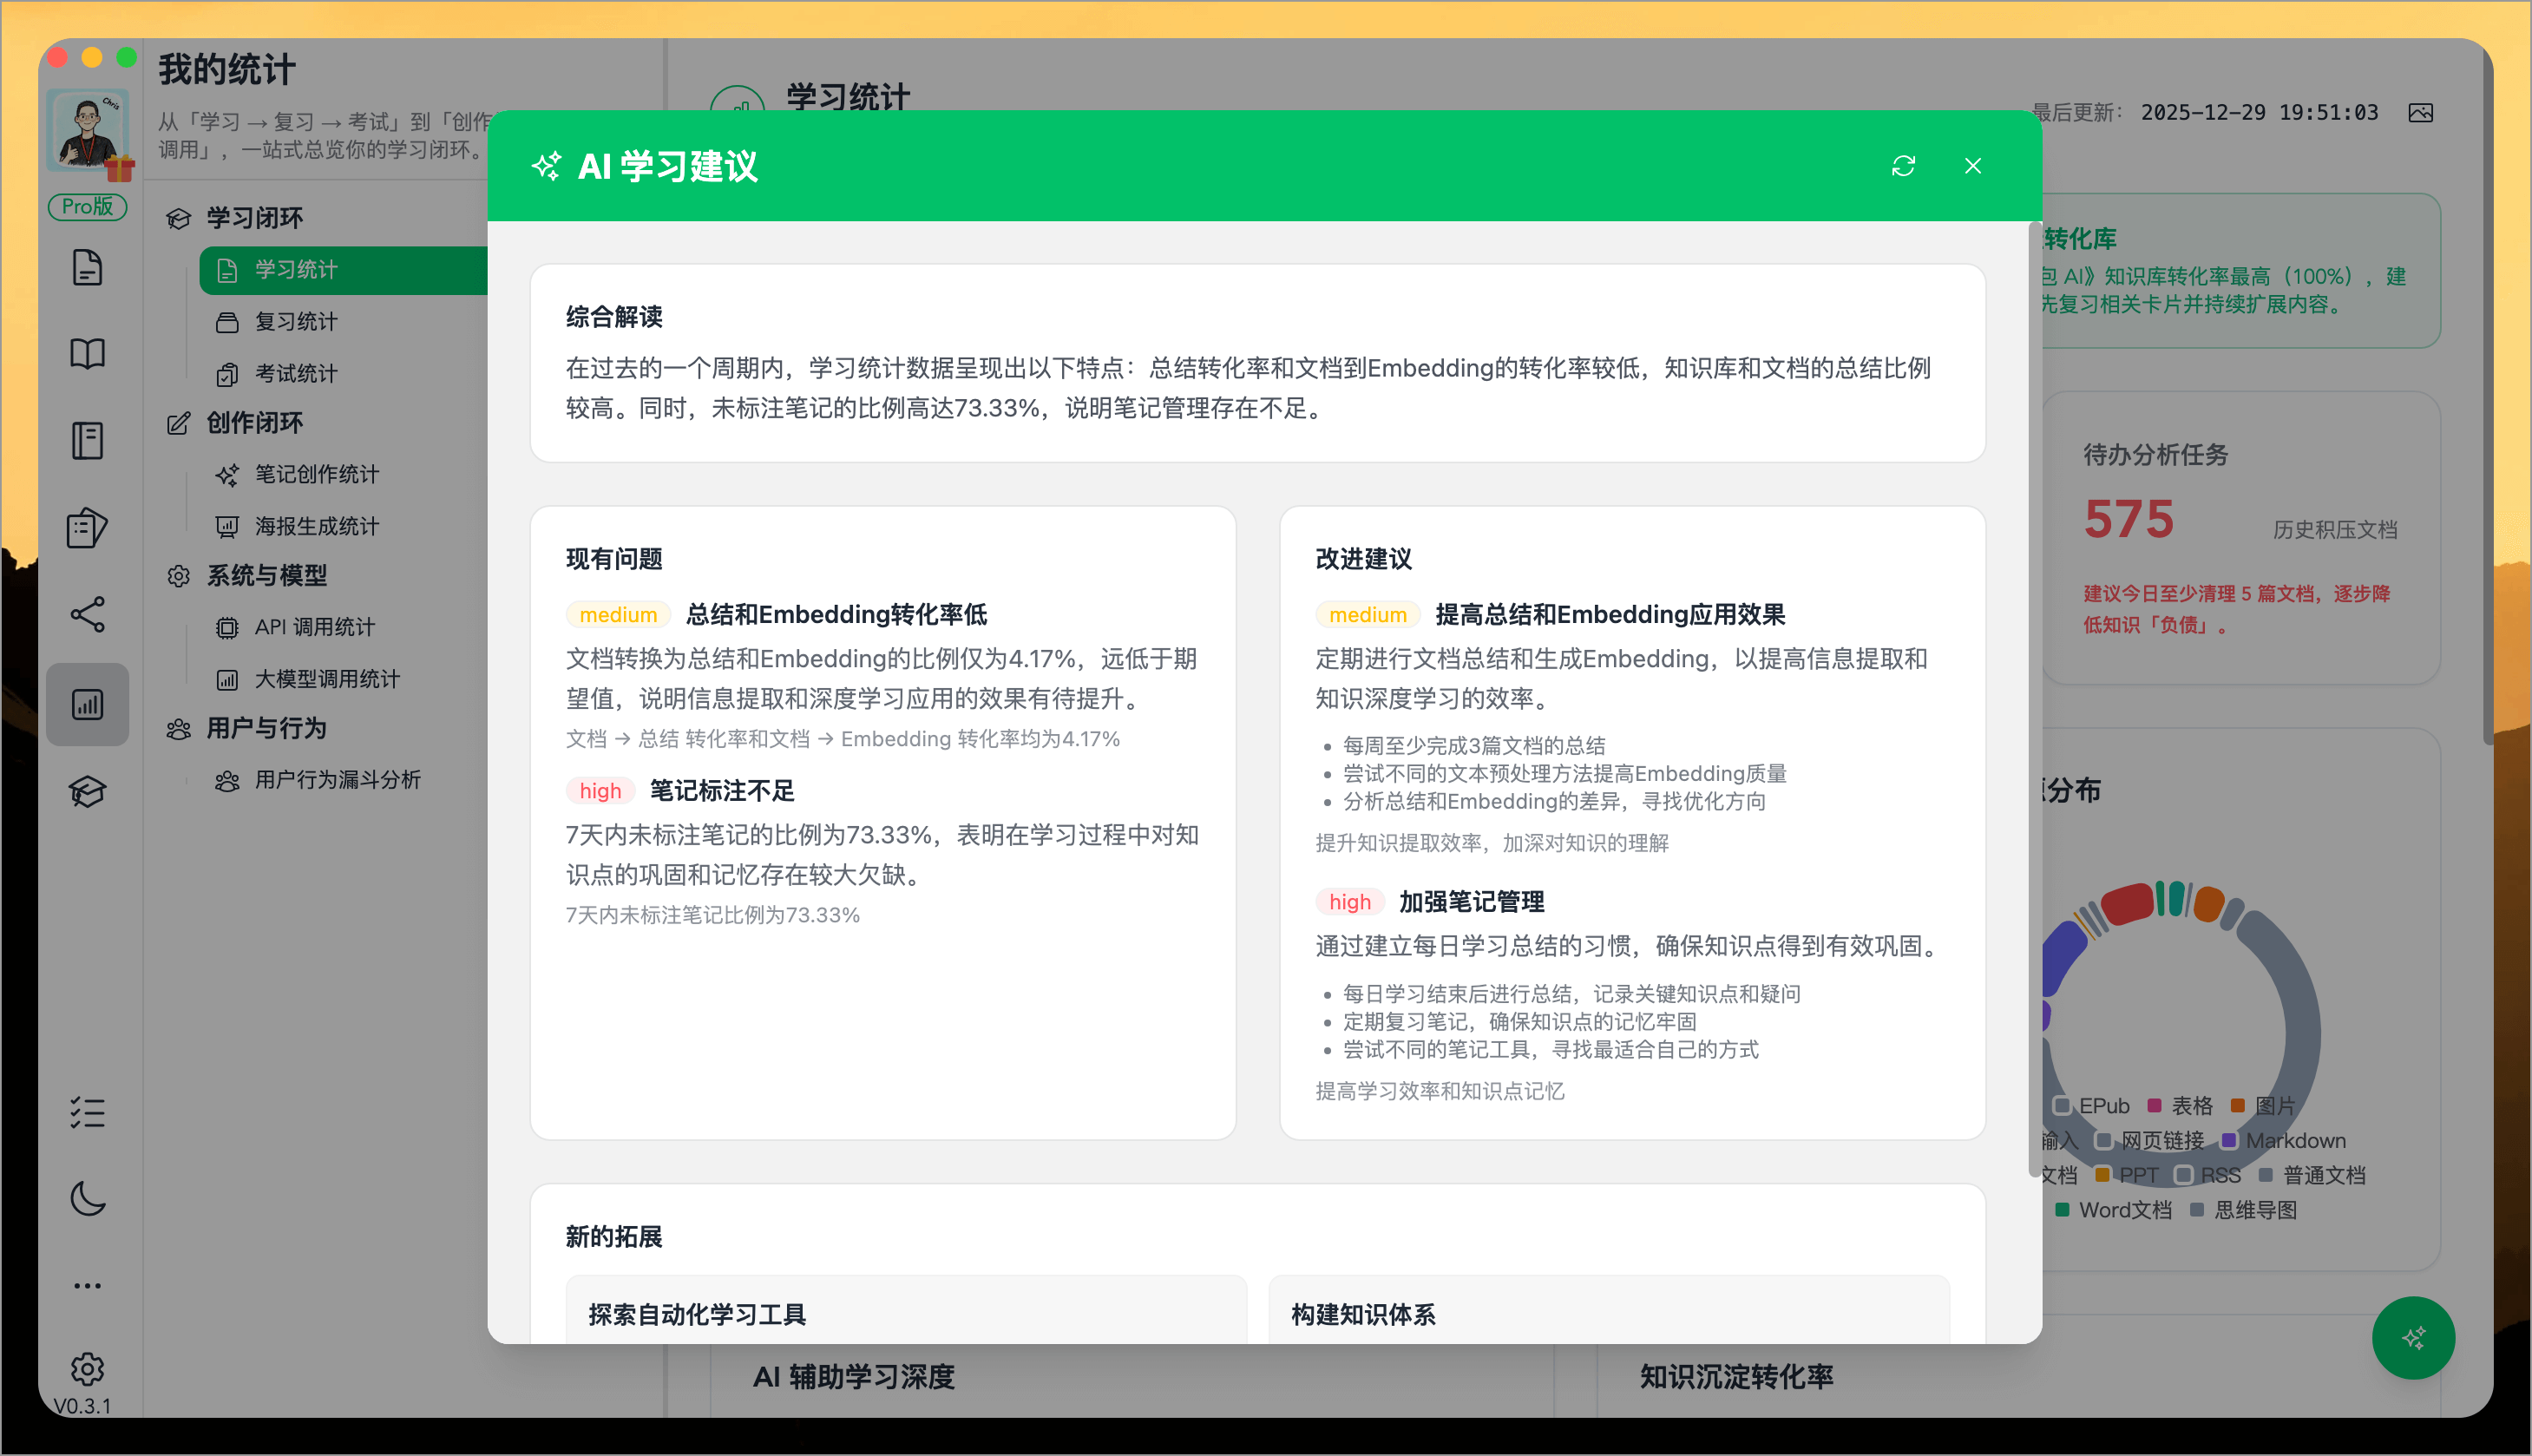This screenshot has width=2532, height=1456.
Task: Click the user avatar thumbnail at top left
Action: (x=88, y=130)
